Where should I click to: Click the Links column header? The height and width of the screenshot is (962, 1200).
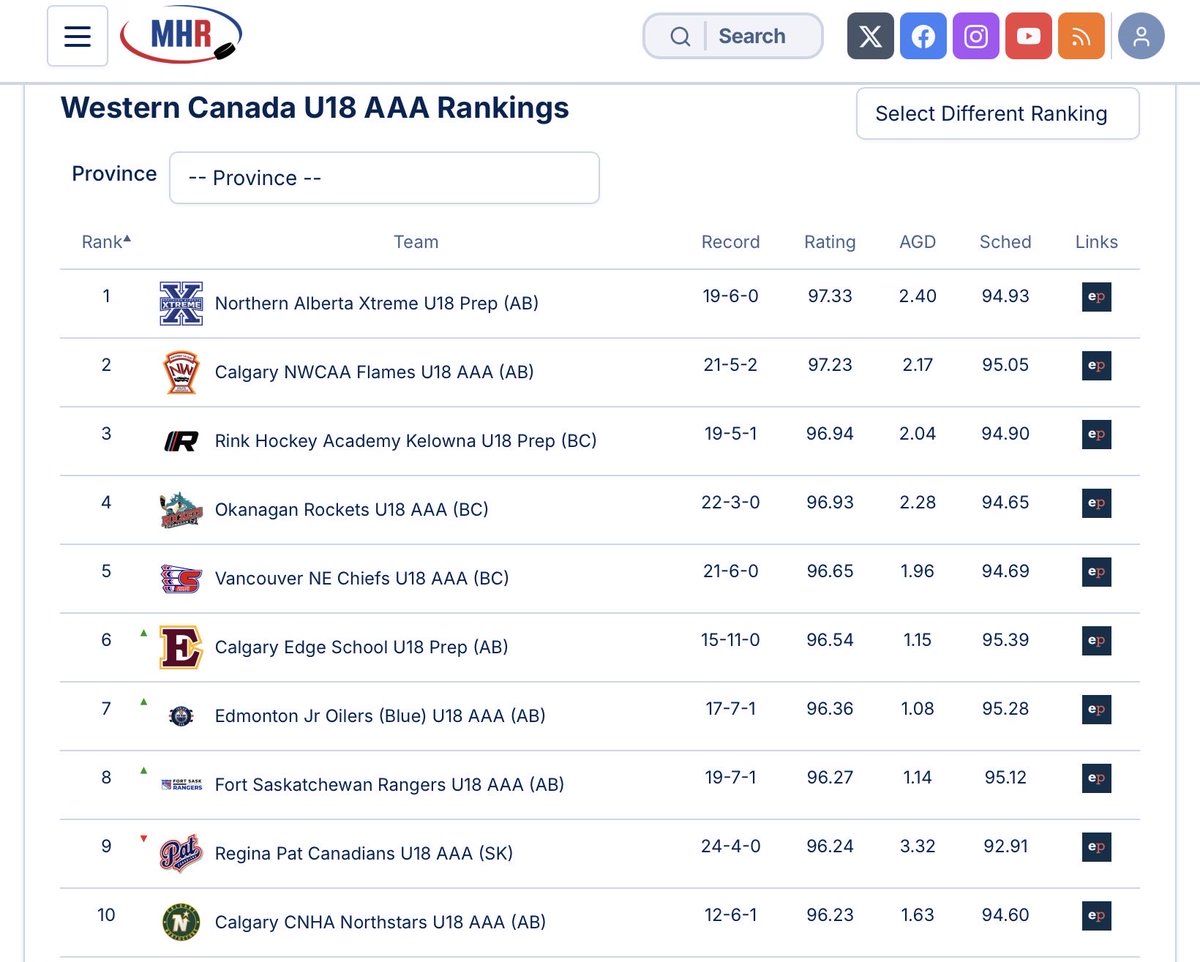[x=1096, y=242]
